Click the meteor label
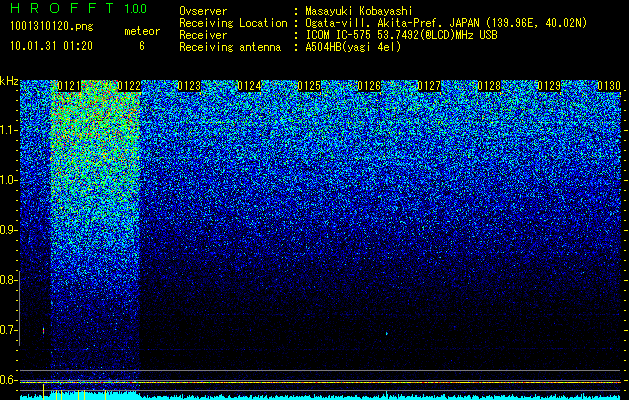 [x=142, y=31]
